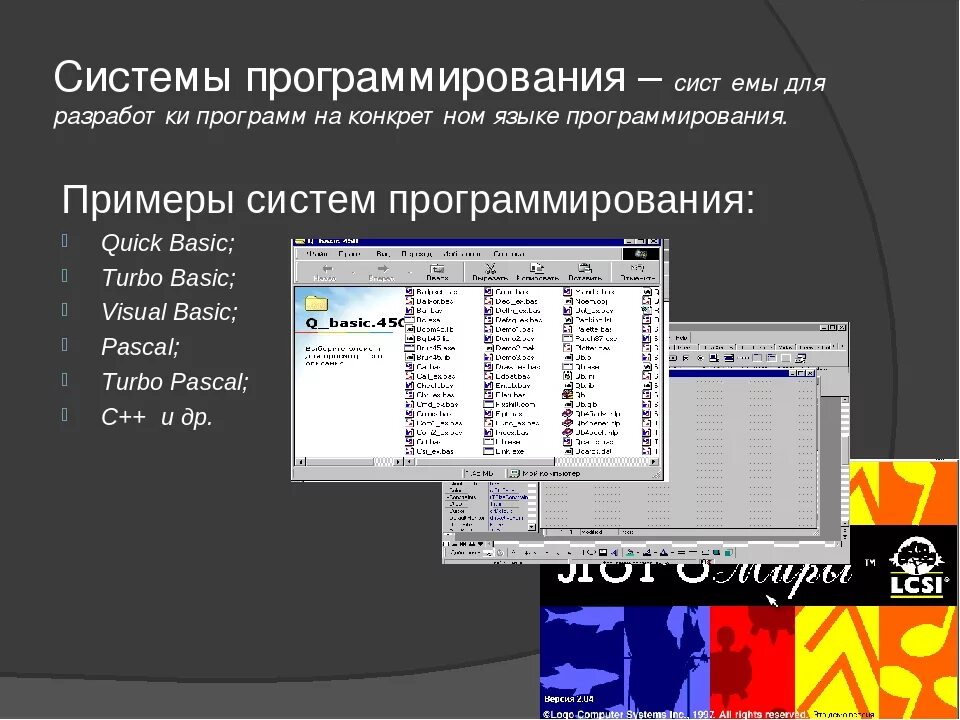This screenshot has height=720, width=960.
Task: Select the Brun45.lib file
Action: (x=428, y=357)
